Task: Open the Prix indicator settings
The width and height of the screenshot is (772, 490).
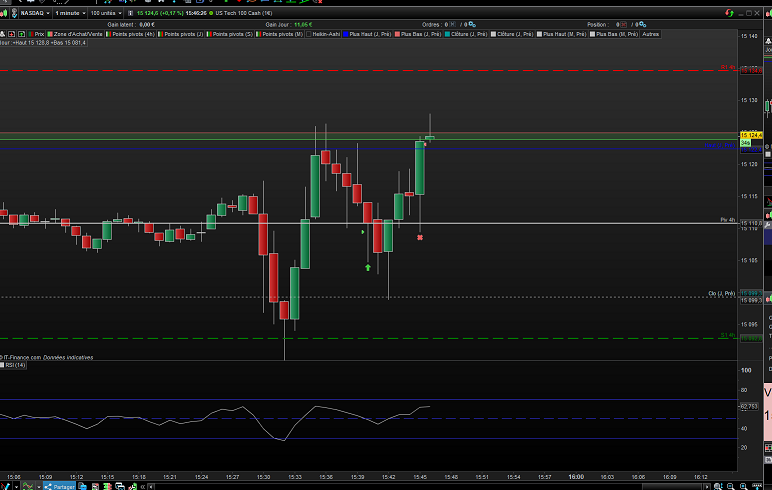Action: (36, 34)
